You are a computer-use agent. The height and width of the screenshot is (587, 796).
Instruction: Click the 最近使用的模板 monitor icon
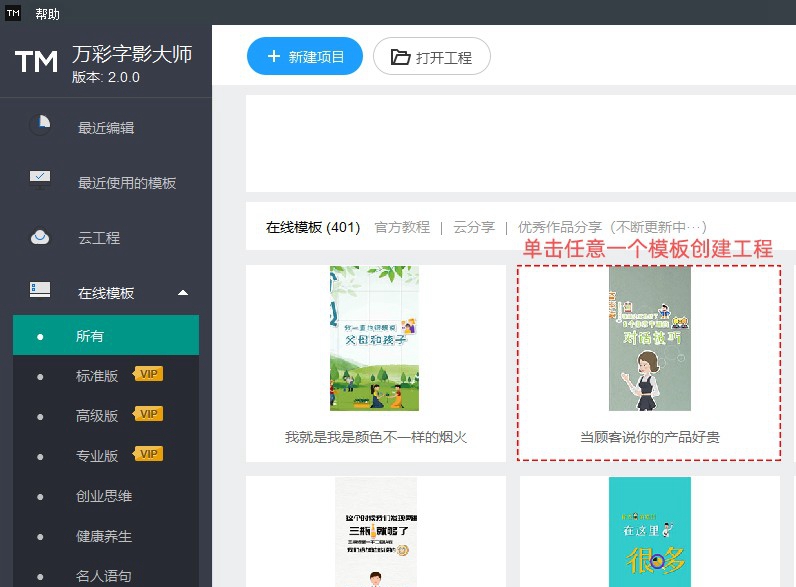[x=40, y=180]
